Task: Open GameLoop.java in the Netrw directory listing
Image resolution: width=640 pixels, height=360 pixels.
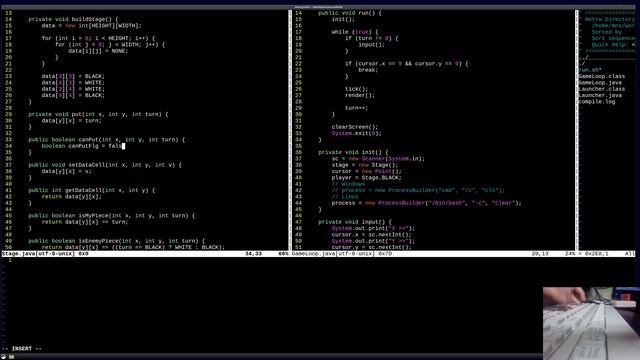Action: click(x=600, y=82)
